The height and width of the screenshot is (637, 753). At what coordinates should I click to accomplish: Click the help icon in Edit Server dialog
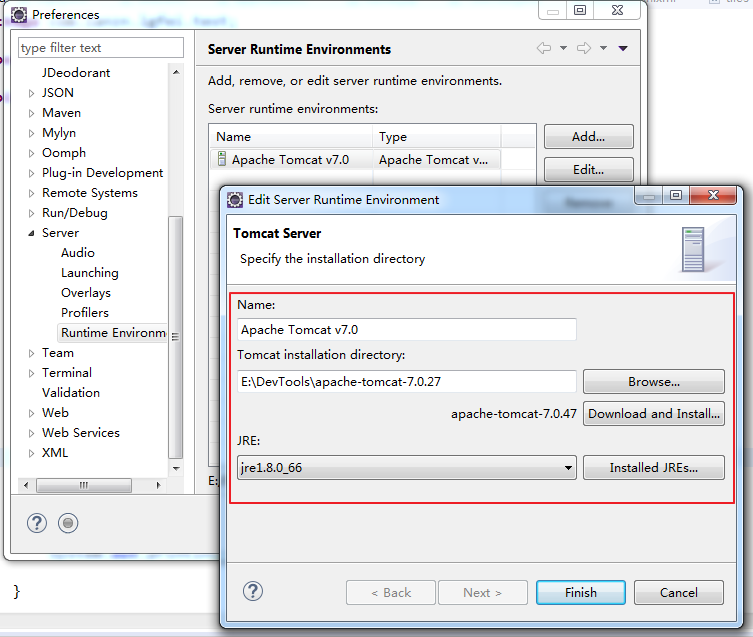[253, 591]
